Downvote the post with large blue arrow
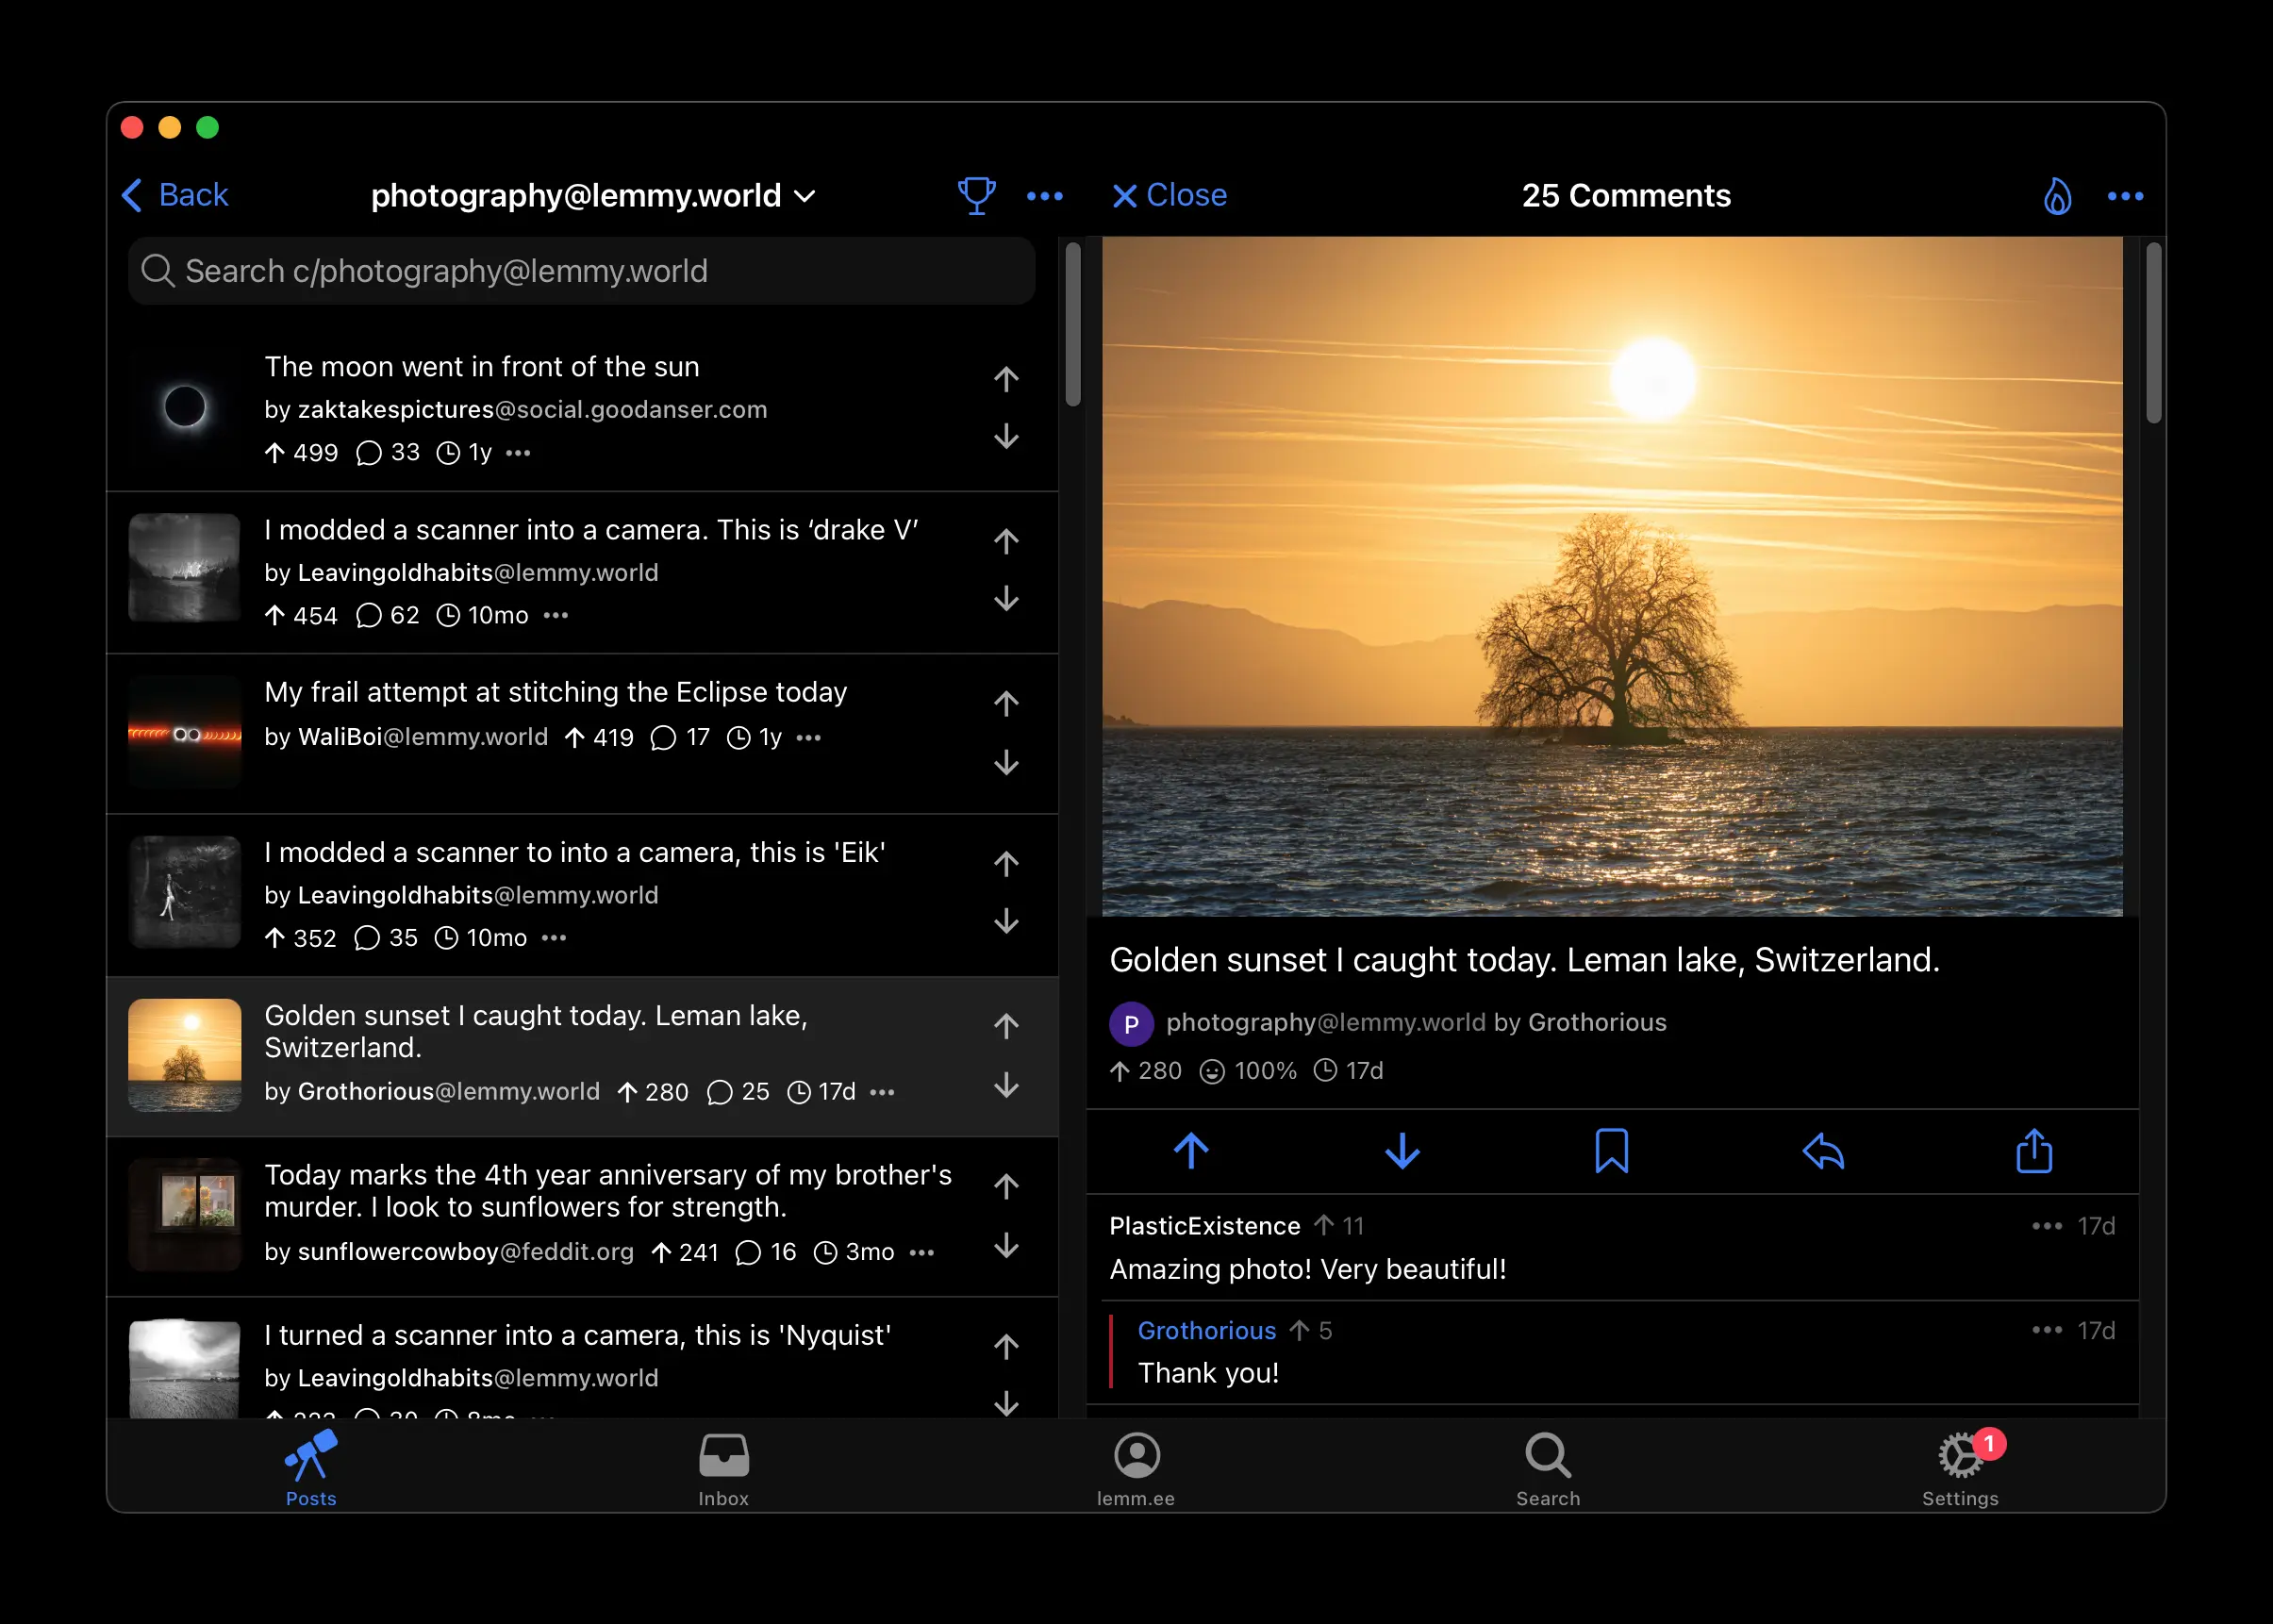Viewport: 2273px width, 1624px height. [1402, 1151]
